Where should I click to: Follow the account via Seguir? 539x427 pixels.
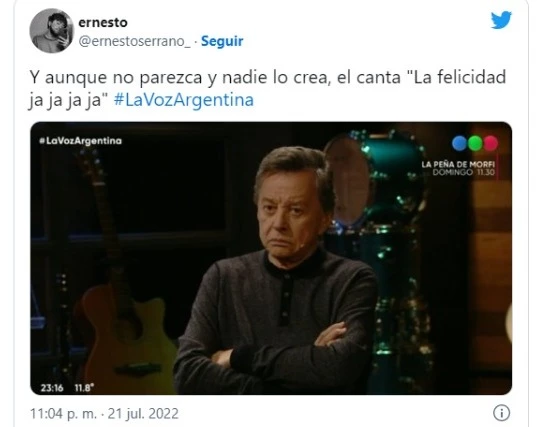tap(222, 41)
